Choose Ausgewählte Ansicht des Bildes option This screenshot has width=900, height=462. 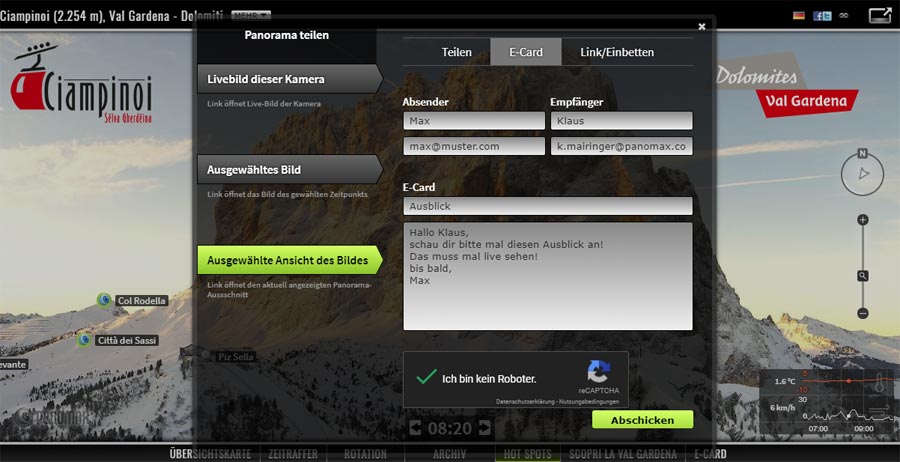coord(289,260)
